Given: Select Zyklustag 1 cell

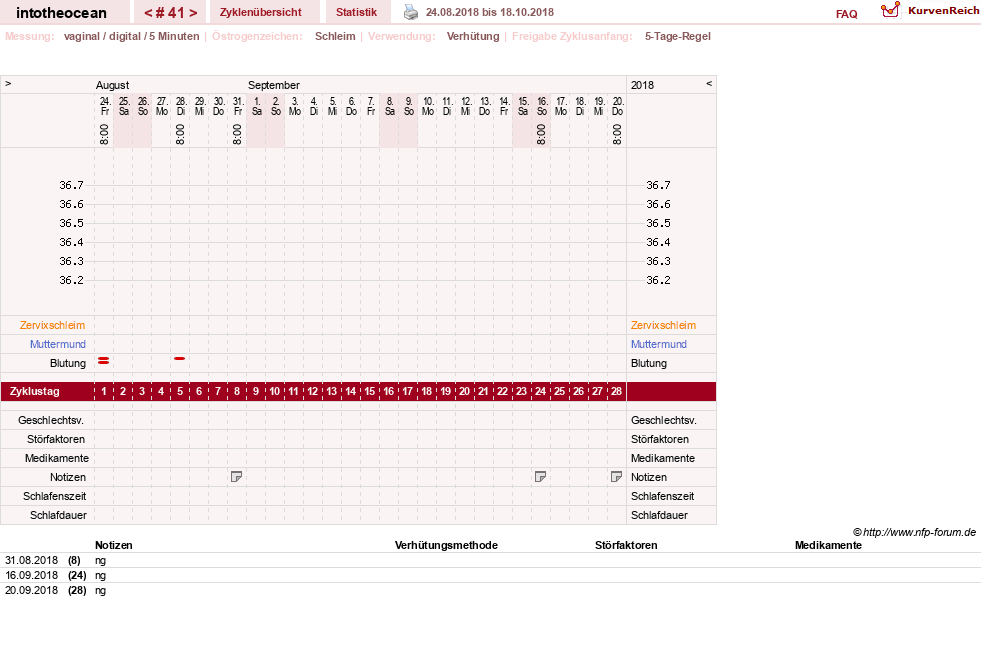Looking at the screenshot, I should click(x=104, y=391).
